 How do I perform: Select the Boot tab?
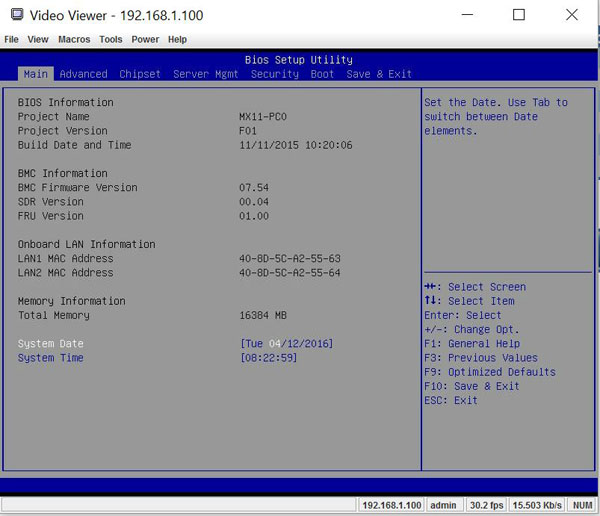pos(323,74)
